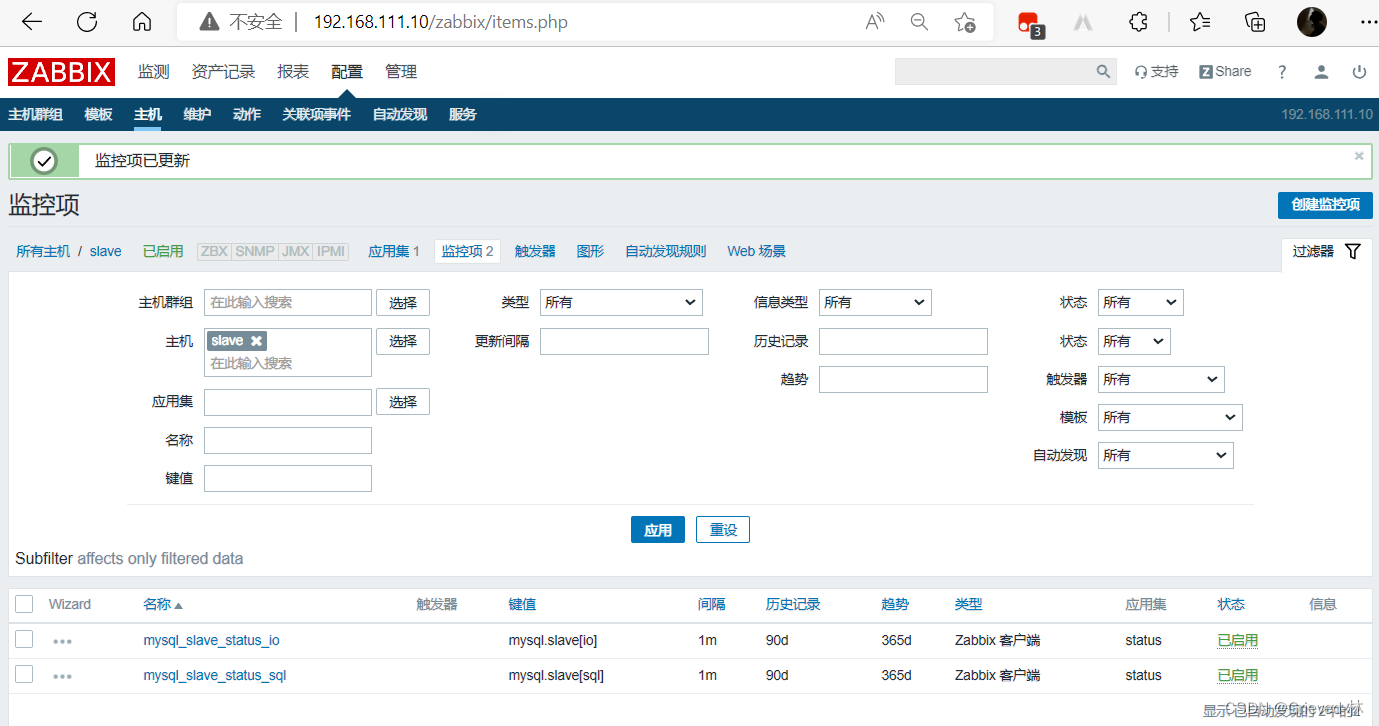
Task: Sort the table by 名称 column
Action: point(163,604)
